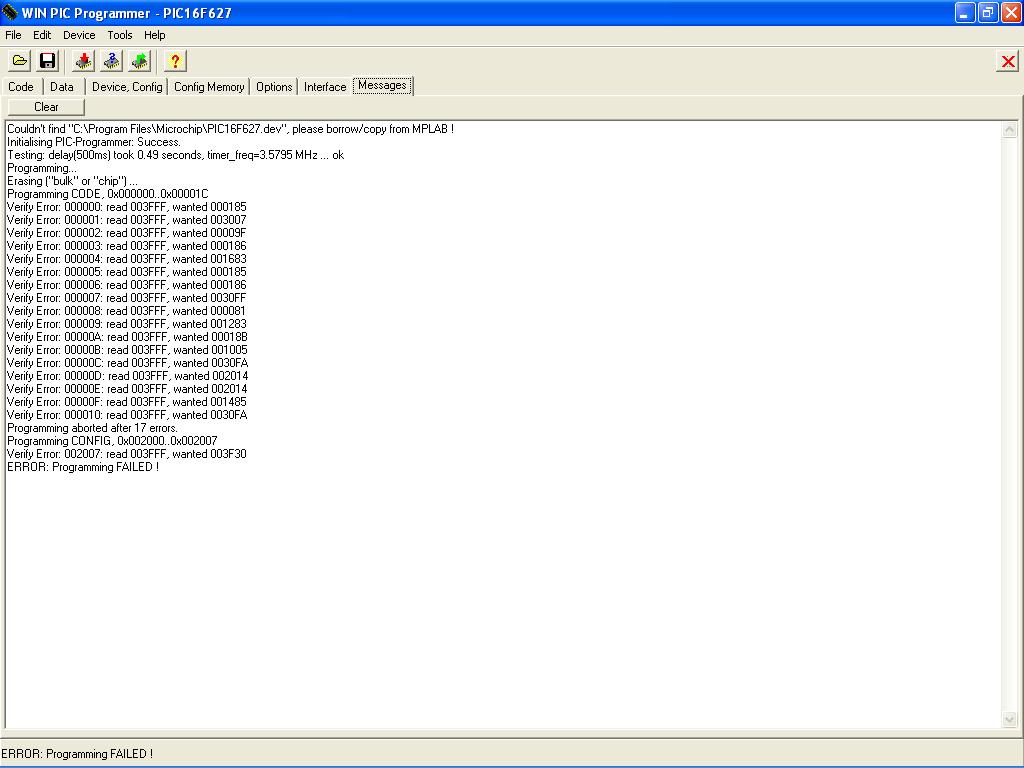The height and width of the screenshot is (768, 1024).
Task: Select "Initialising PIC-Programmer: Success." line
Action: click(x=94, y=142)
